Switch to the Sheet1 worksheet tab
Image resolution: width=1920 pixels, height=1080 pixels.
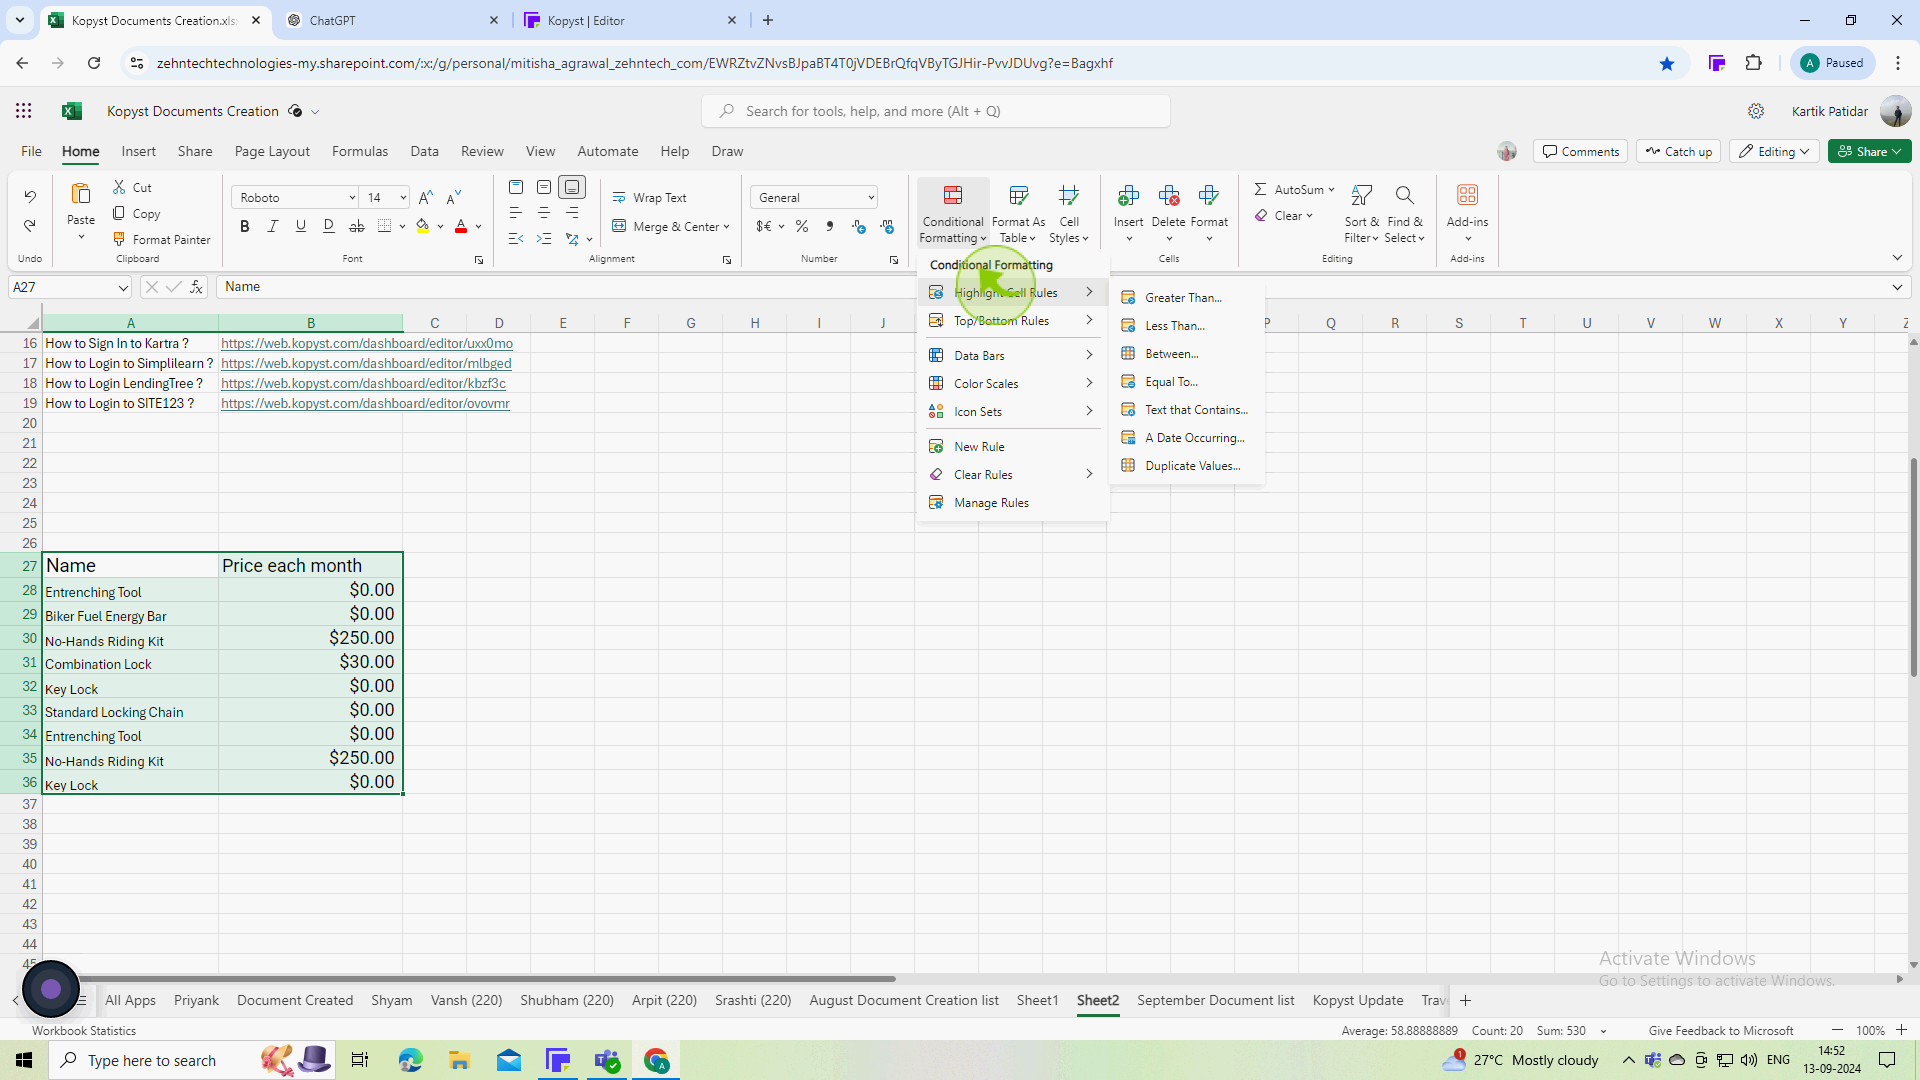tap(1037, 1001)
